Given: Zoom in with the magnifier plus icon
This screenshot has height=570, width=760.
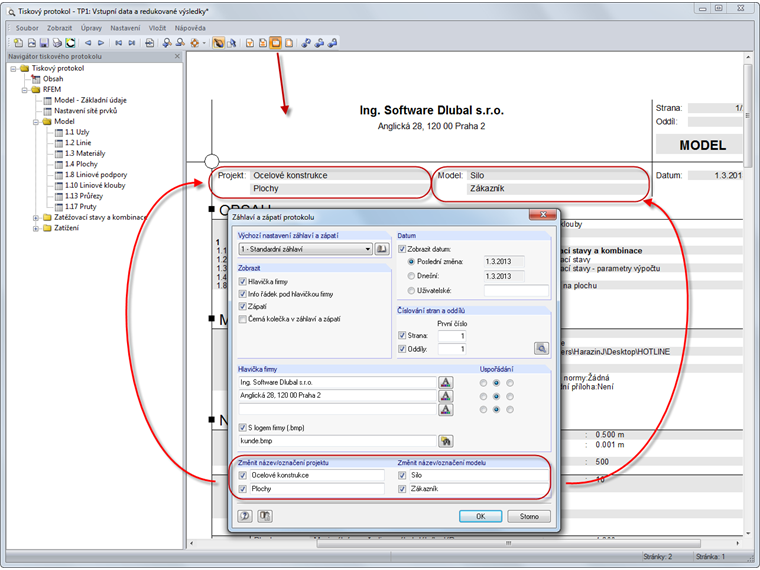Looking at the screenshot, I should coord(167,43).
